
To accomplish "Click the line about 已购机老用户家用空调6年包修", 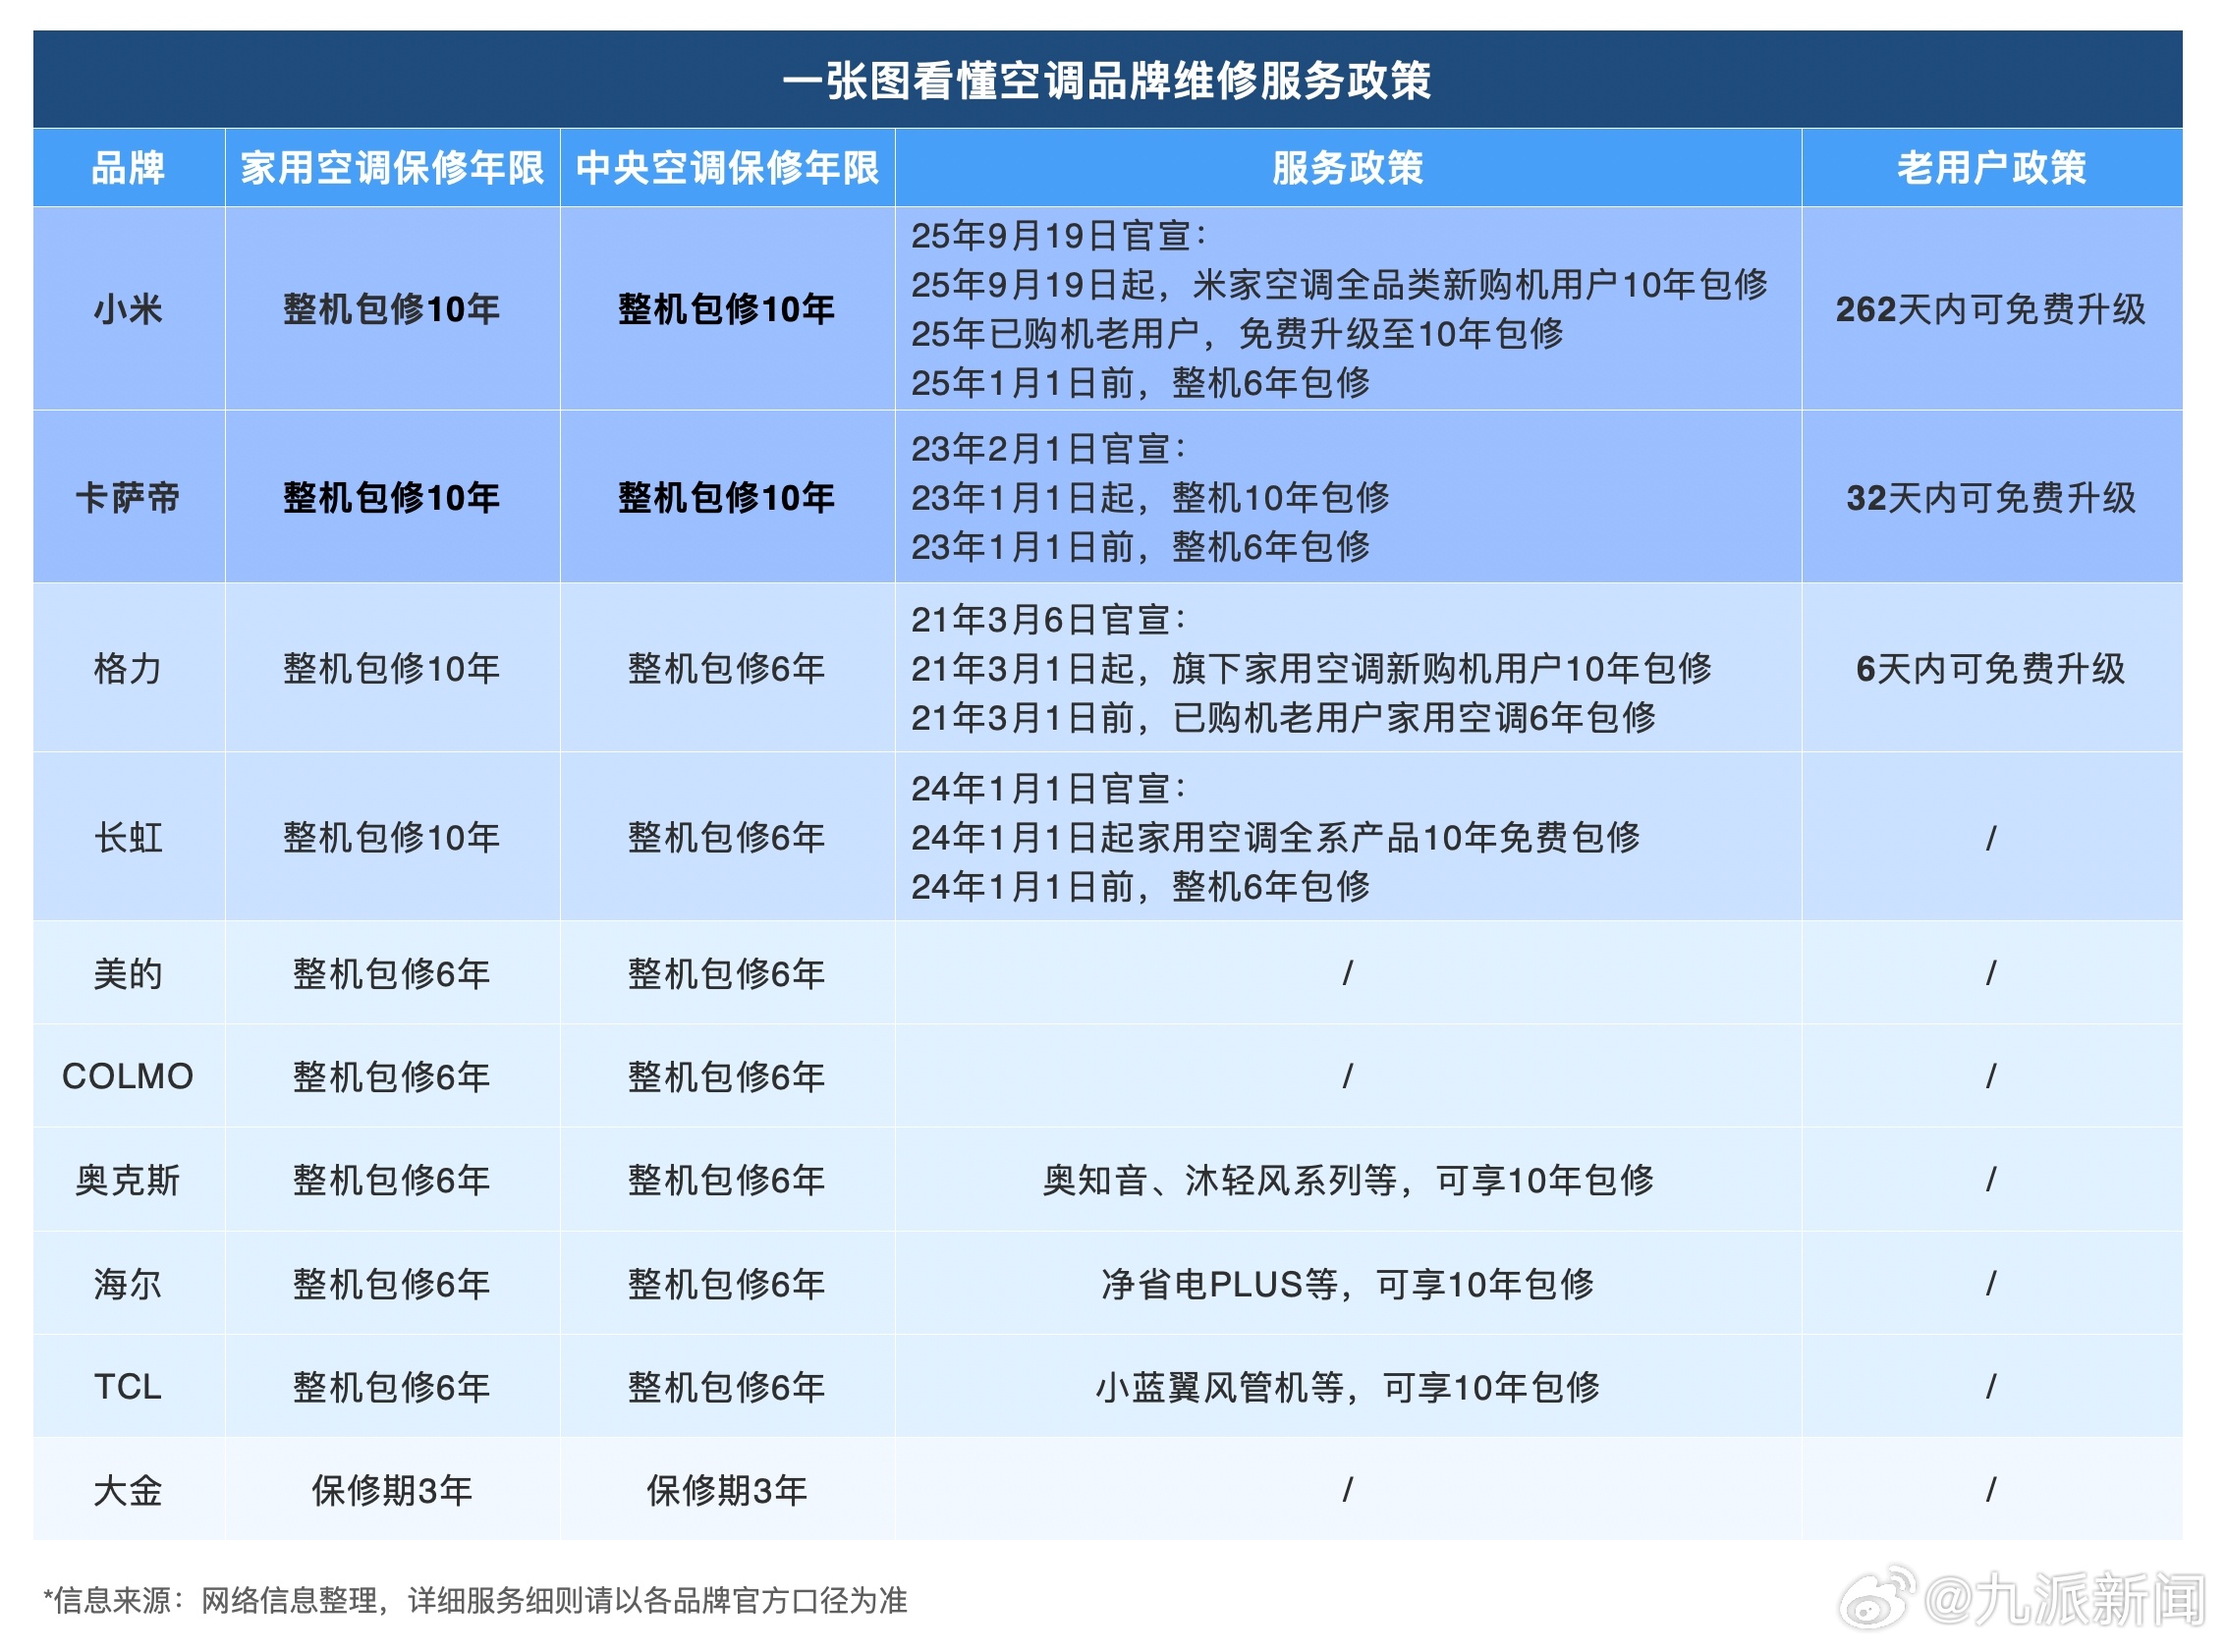I will 1283,717.
